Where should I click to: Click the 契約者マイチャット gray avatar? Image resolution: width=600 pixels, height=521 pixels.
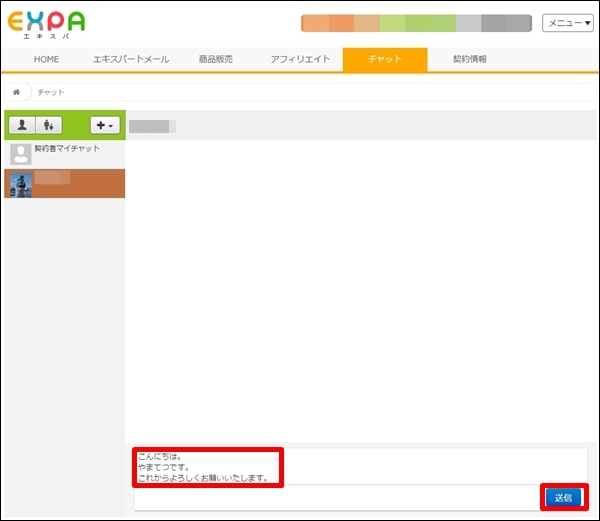21,154
